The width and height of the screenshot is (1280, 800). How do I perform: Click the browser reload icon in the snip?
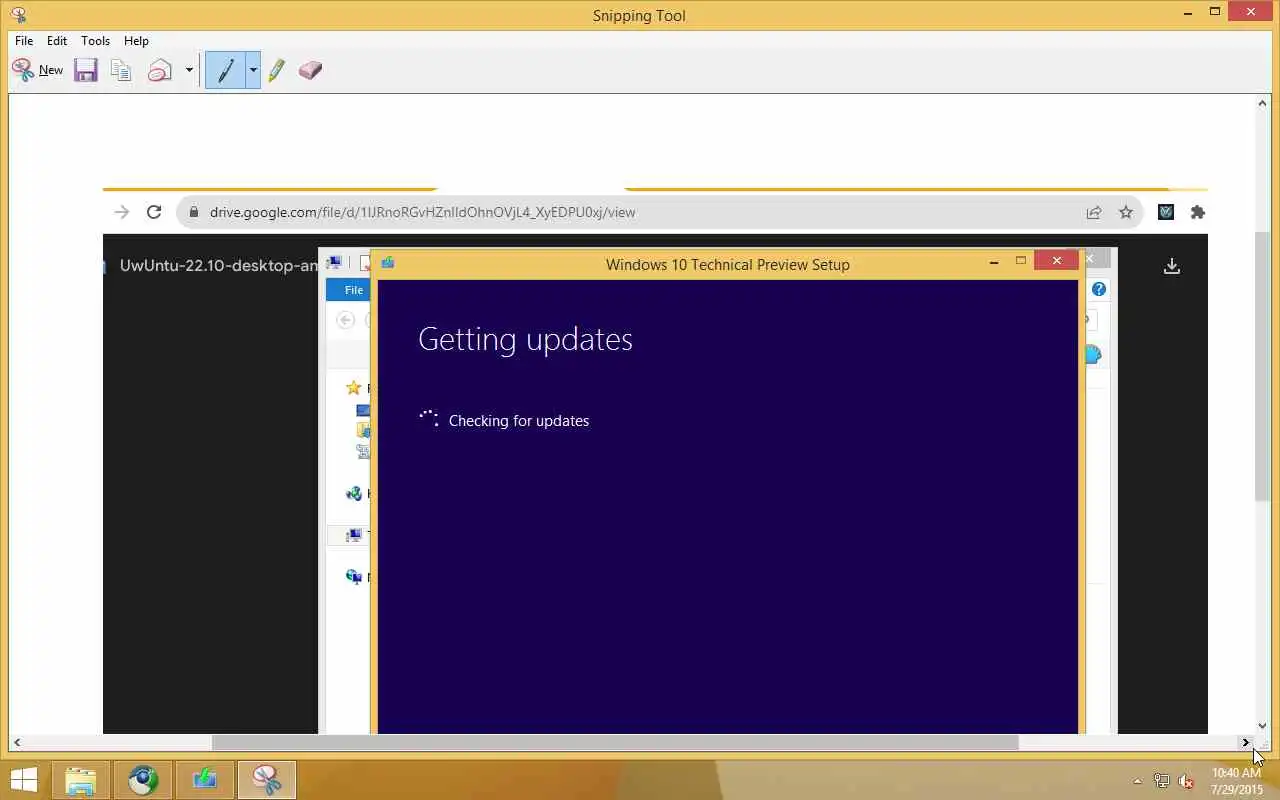(154, 212)
